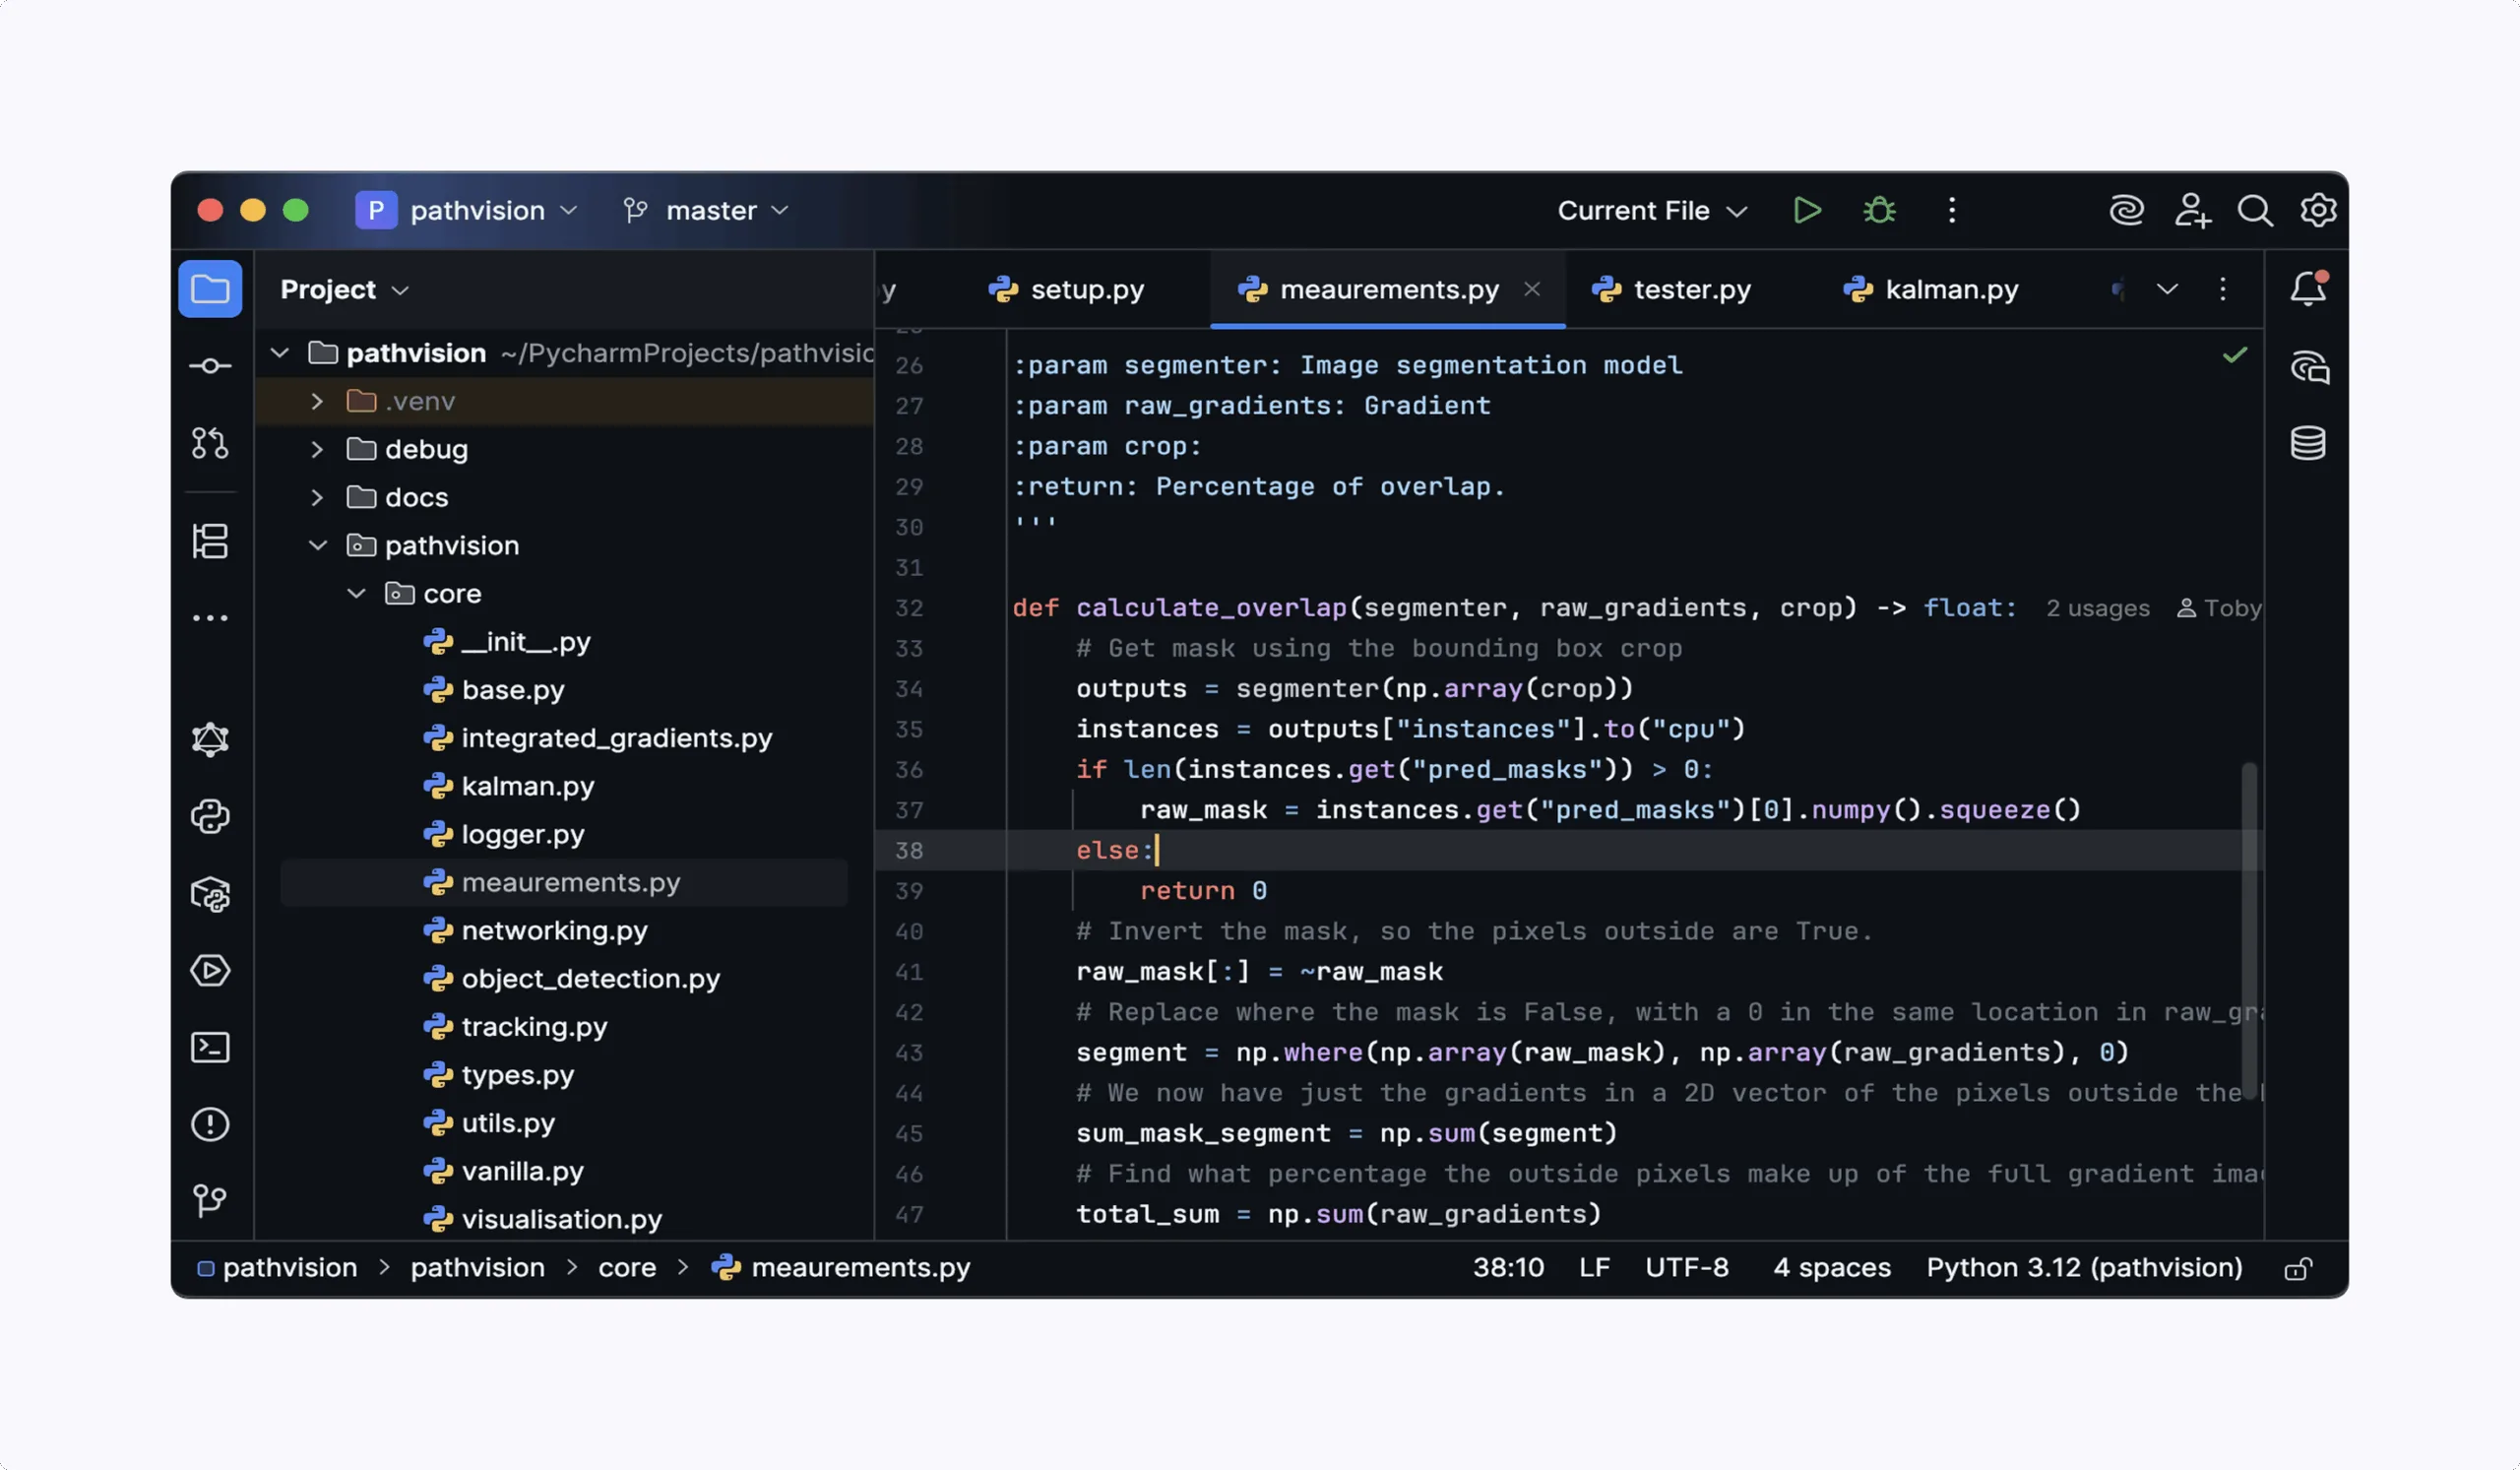Click the editor vertical scrollbar thumb

click(2249, 930)
